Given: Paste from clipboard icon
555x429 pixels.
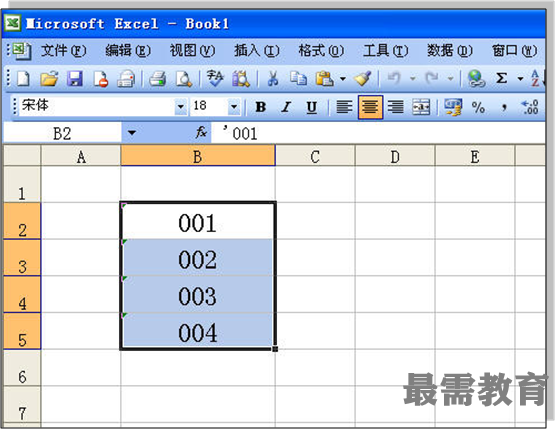Looking at the screenshot, I should click(325, 78).
